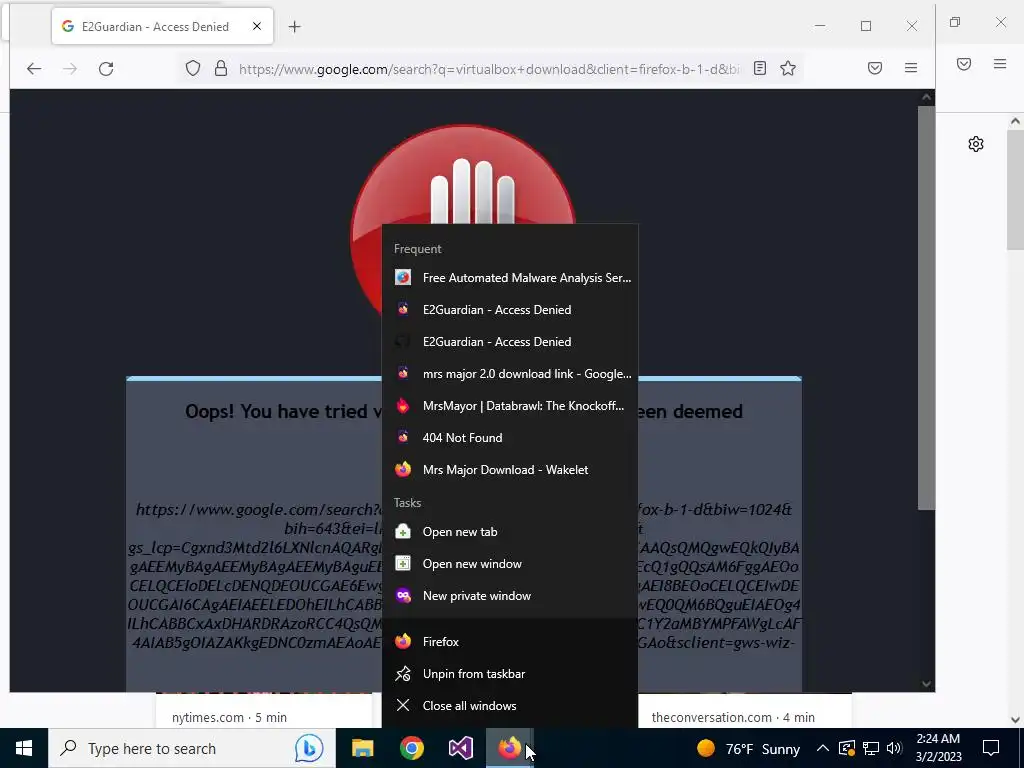This screenshot has height=768, width=1024.
Task: Choose New private window task
Action: click(x=510, y=596)
